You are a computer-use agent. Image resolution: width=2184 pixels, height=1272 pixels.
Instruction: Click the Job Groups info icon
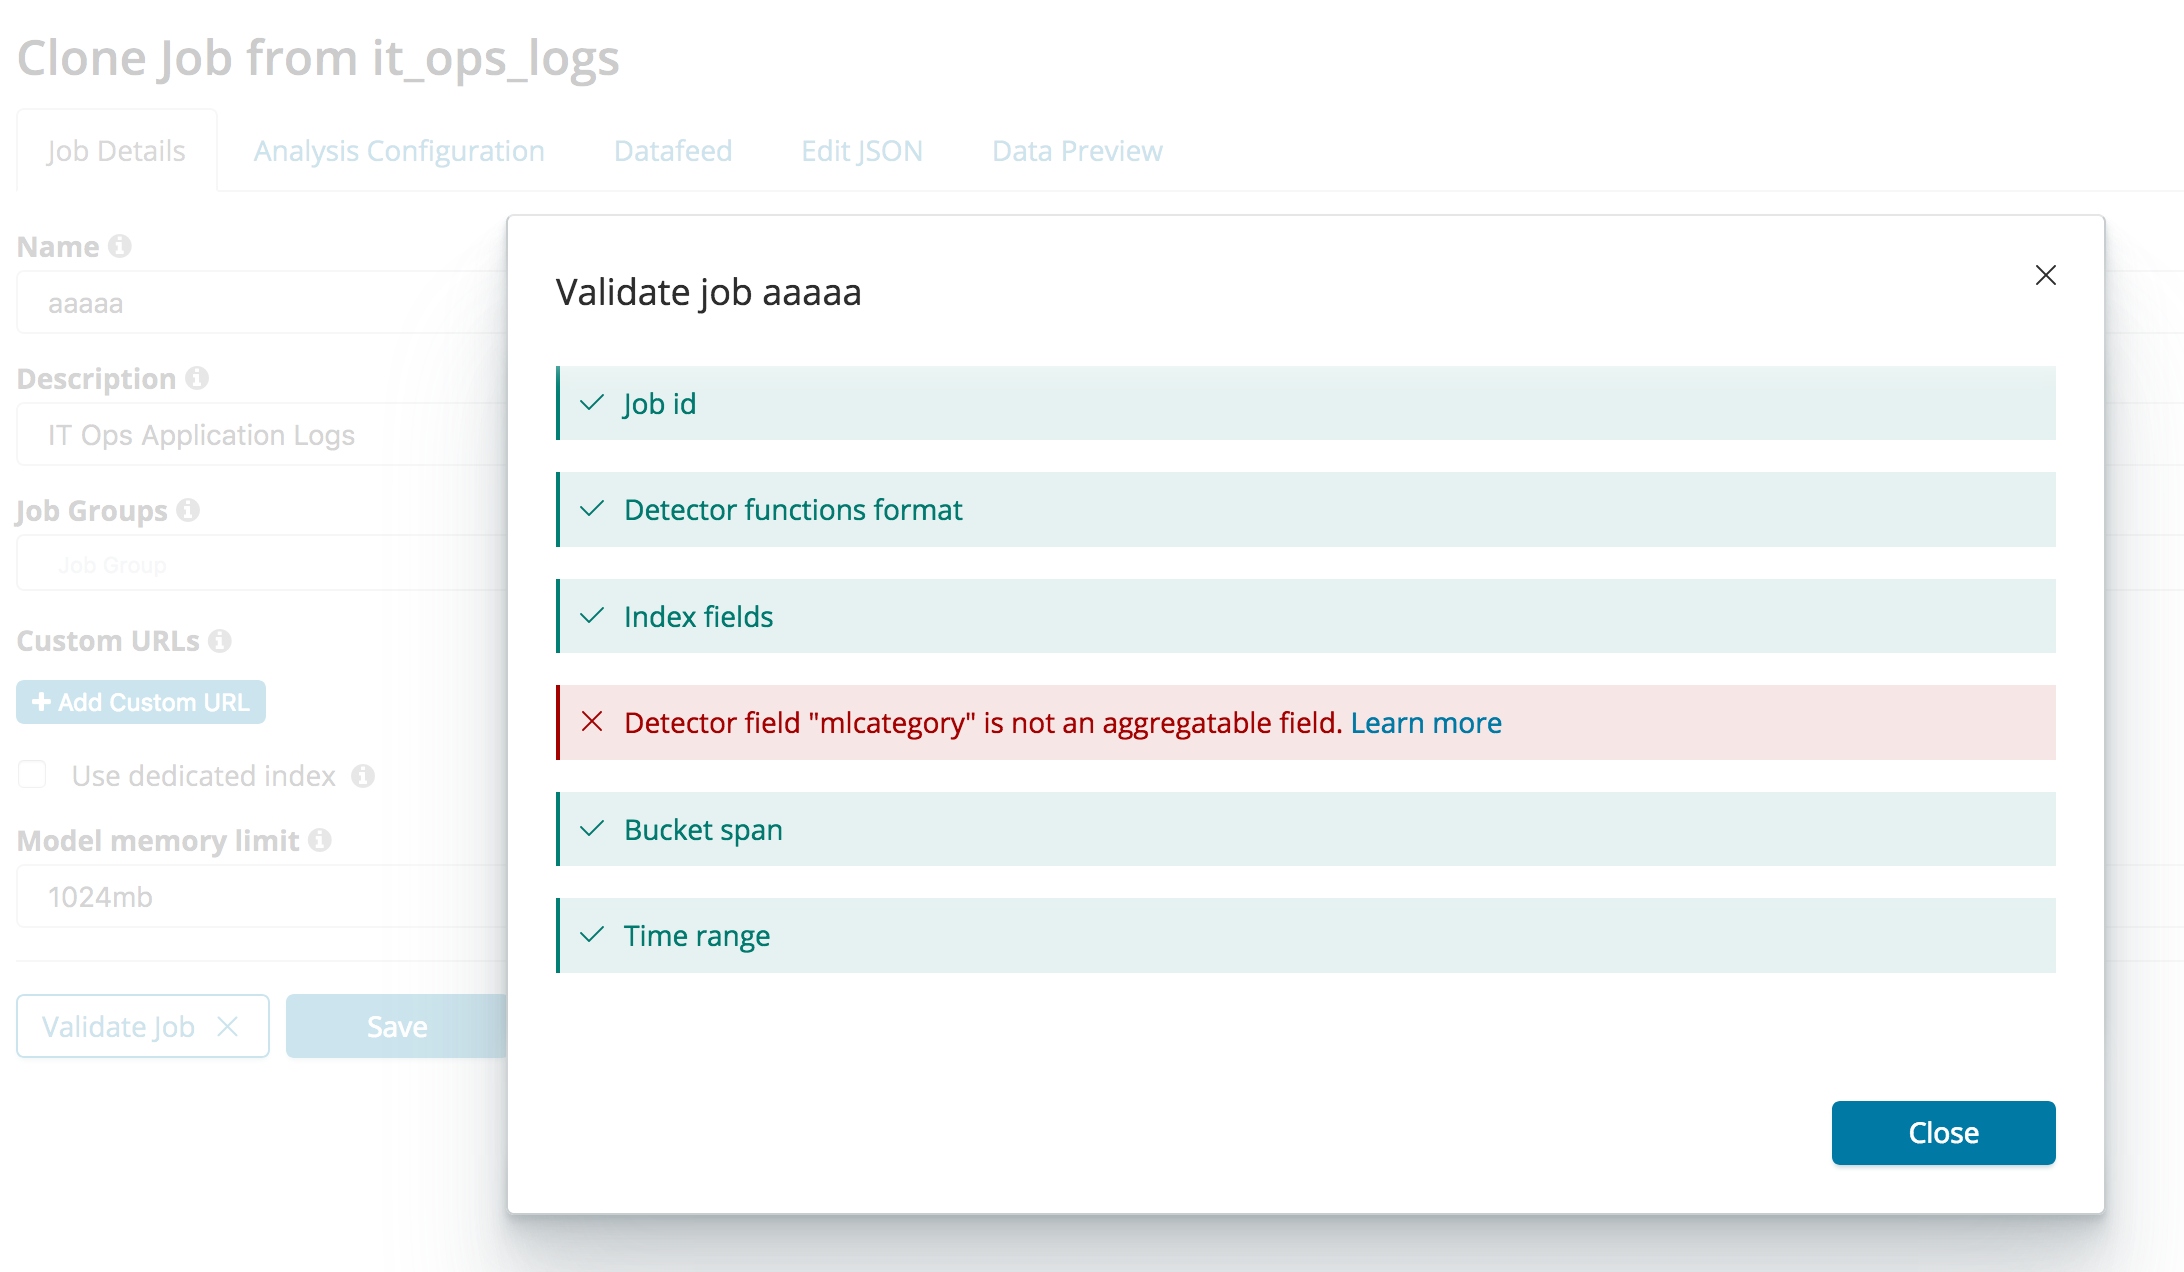(x=187, y=511)
